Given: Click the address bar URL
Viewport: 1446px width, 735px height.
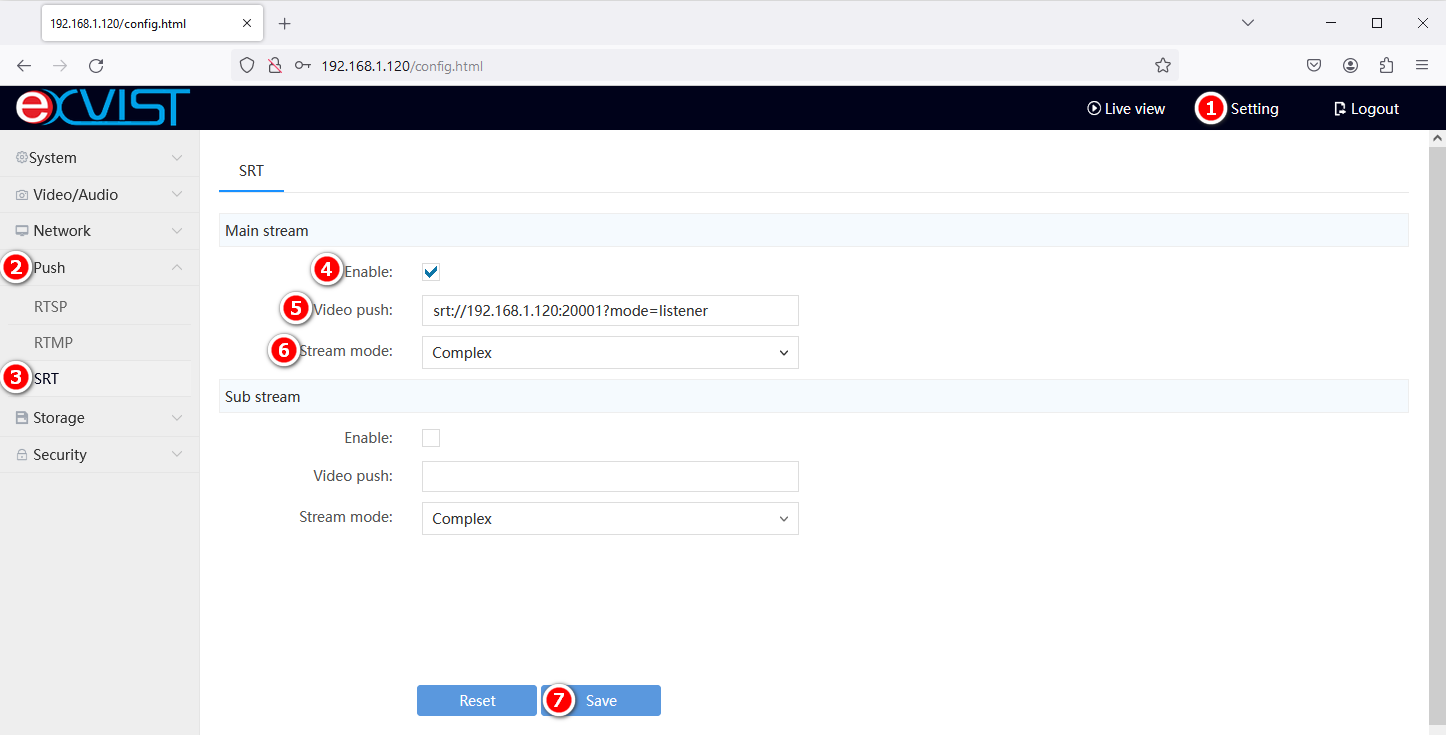Looking at the screenshot, I should tap(402, 66).
